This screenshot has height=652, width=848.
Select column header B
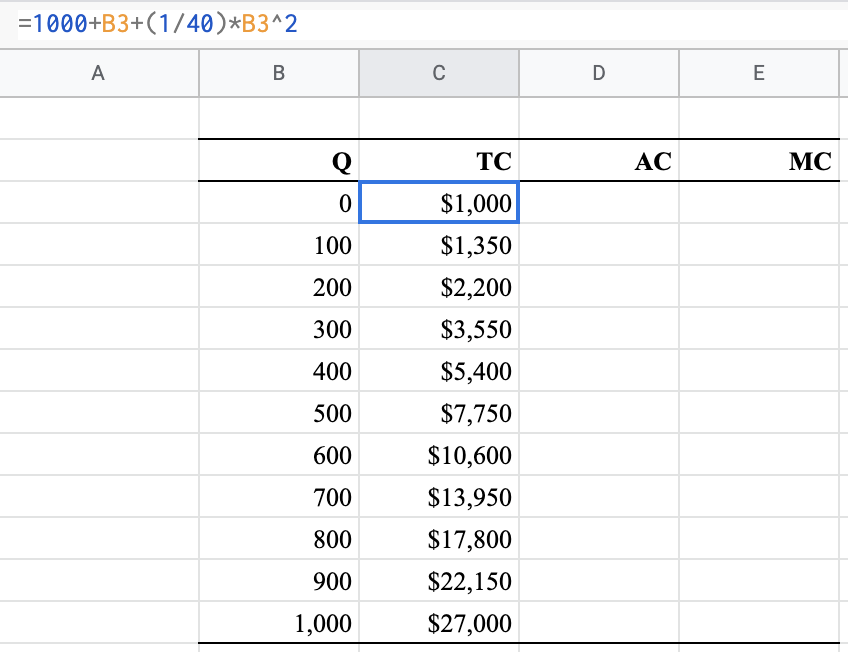(278, 73)
